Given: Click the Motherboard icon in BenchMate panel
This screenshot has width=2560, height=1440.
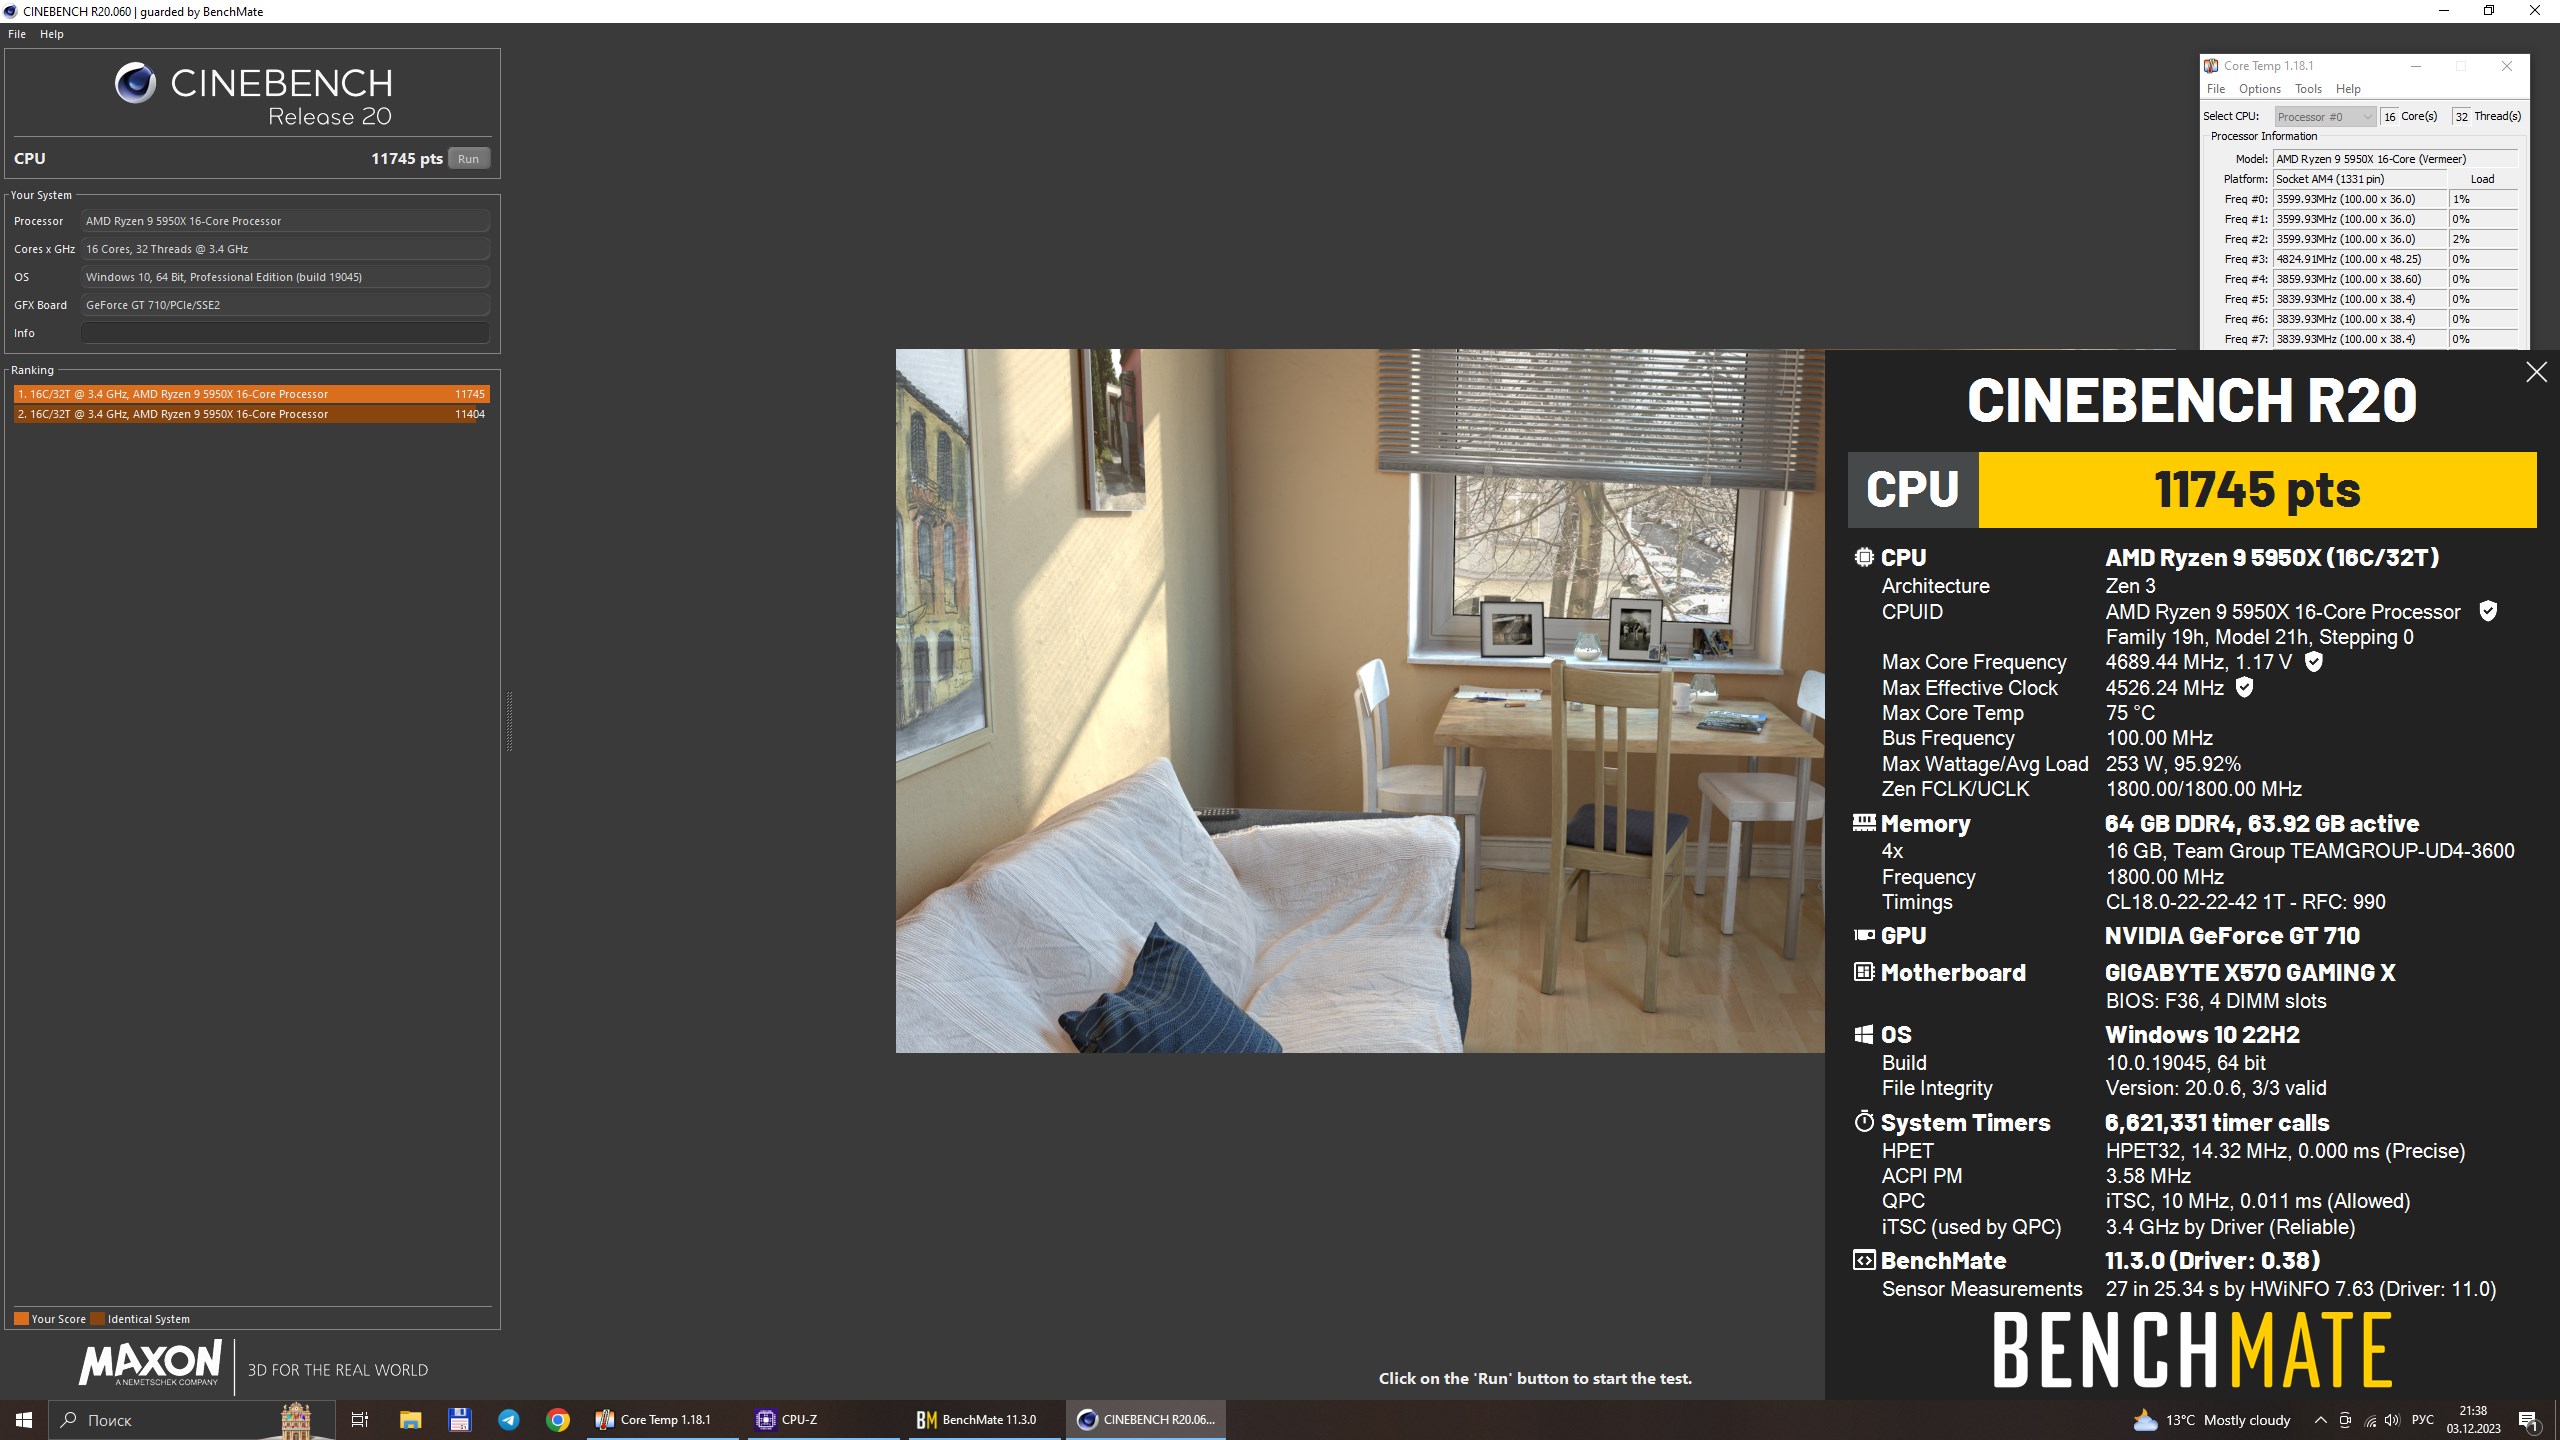Looking at the screenshot, I should click(1864, 972).
